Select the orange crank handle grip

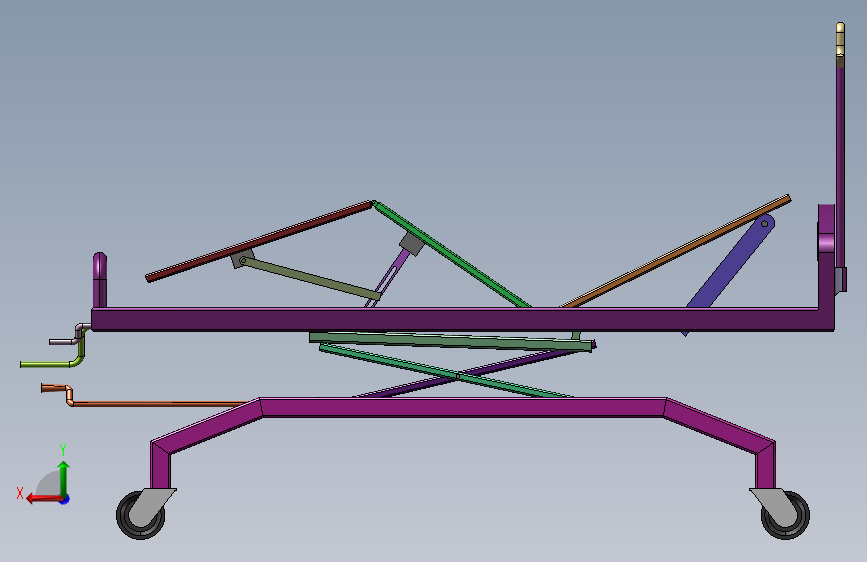[x=53, y=388]
